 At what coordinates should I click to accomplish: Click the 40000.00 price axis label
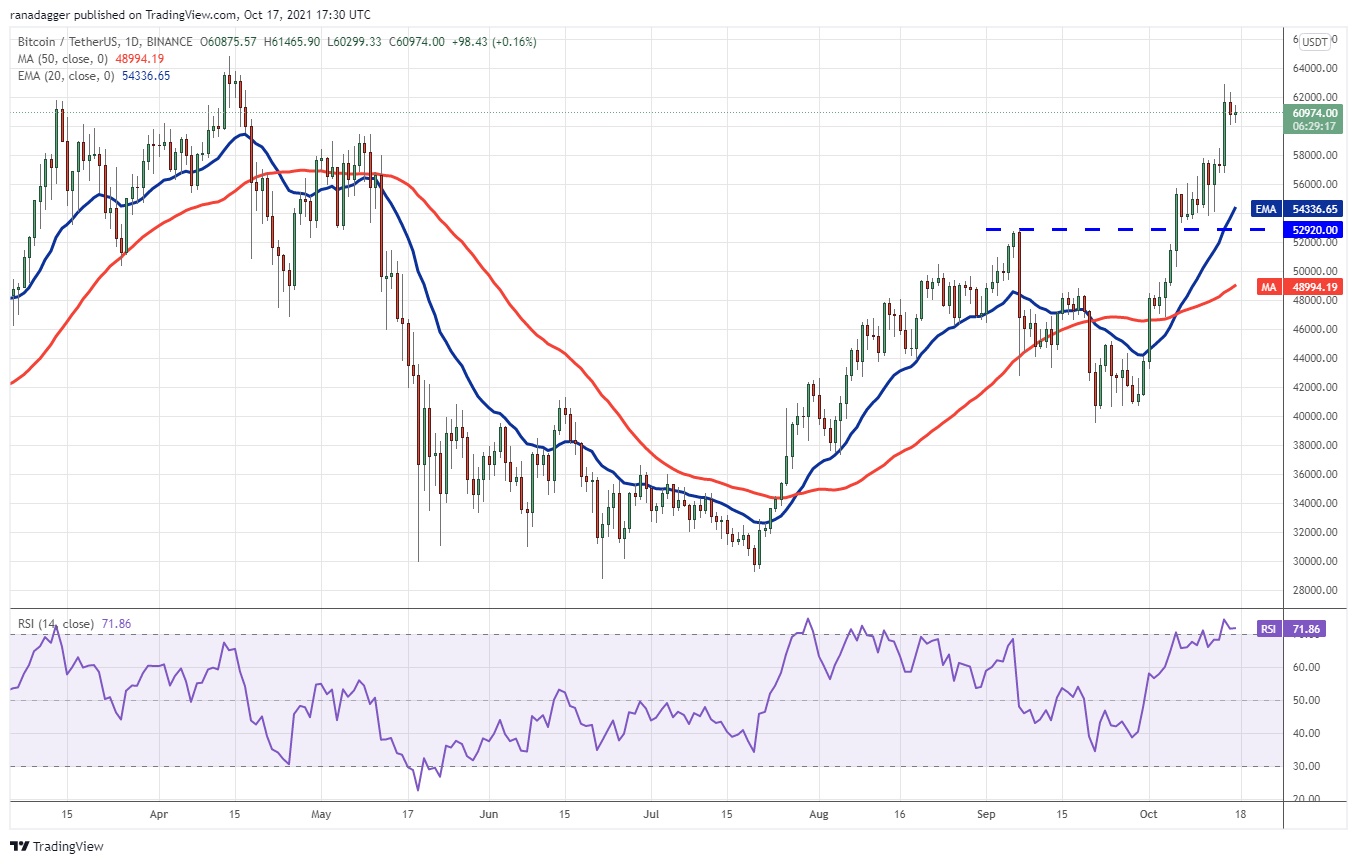[x=1314, y=416]
